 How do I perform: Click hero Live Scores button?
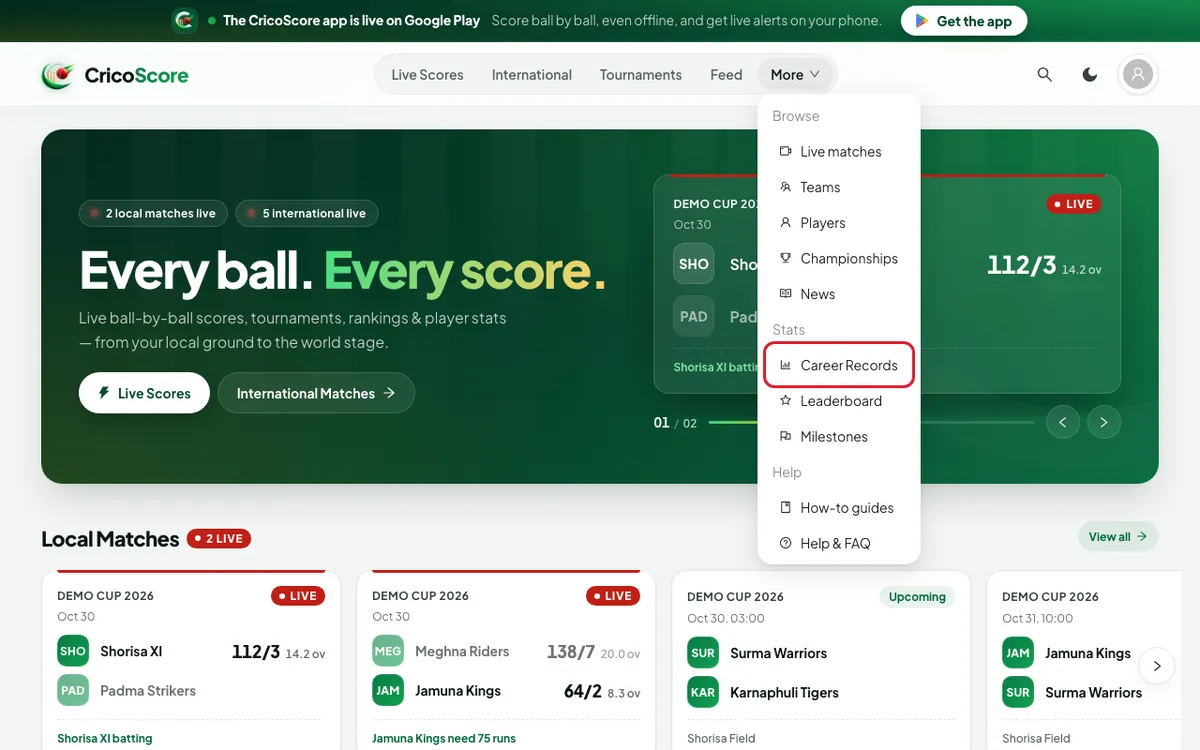click(x=144, y=393)
